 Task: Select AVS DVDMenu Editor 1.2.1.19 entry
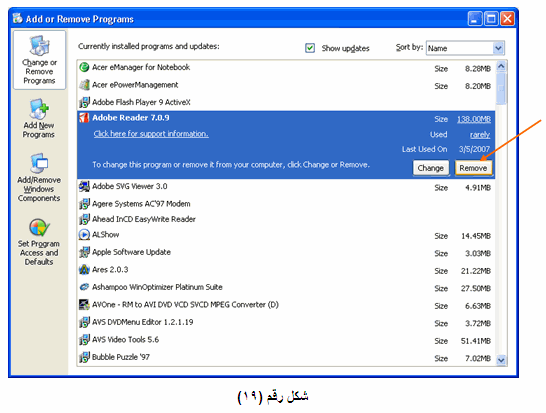coord(286,322)
